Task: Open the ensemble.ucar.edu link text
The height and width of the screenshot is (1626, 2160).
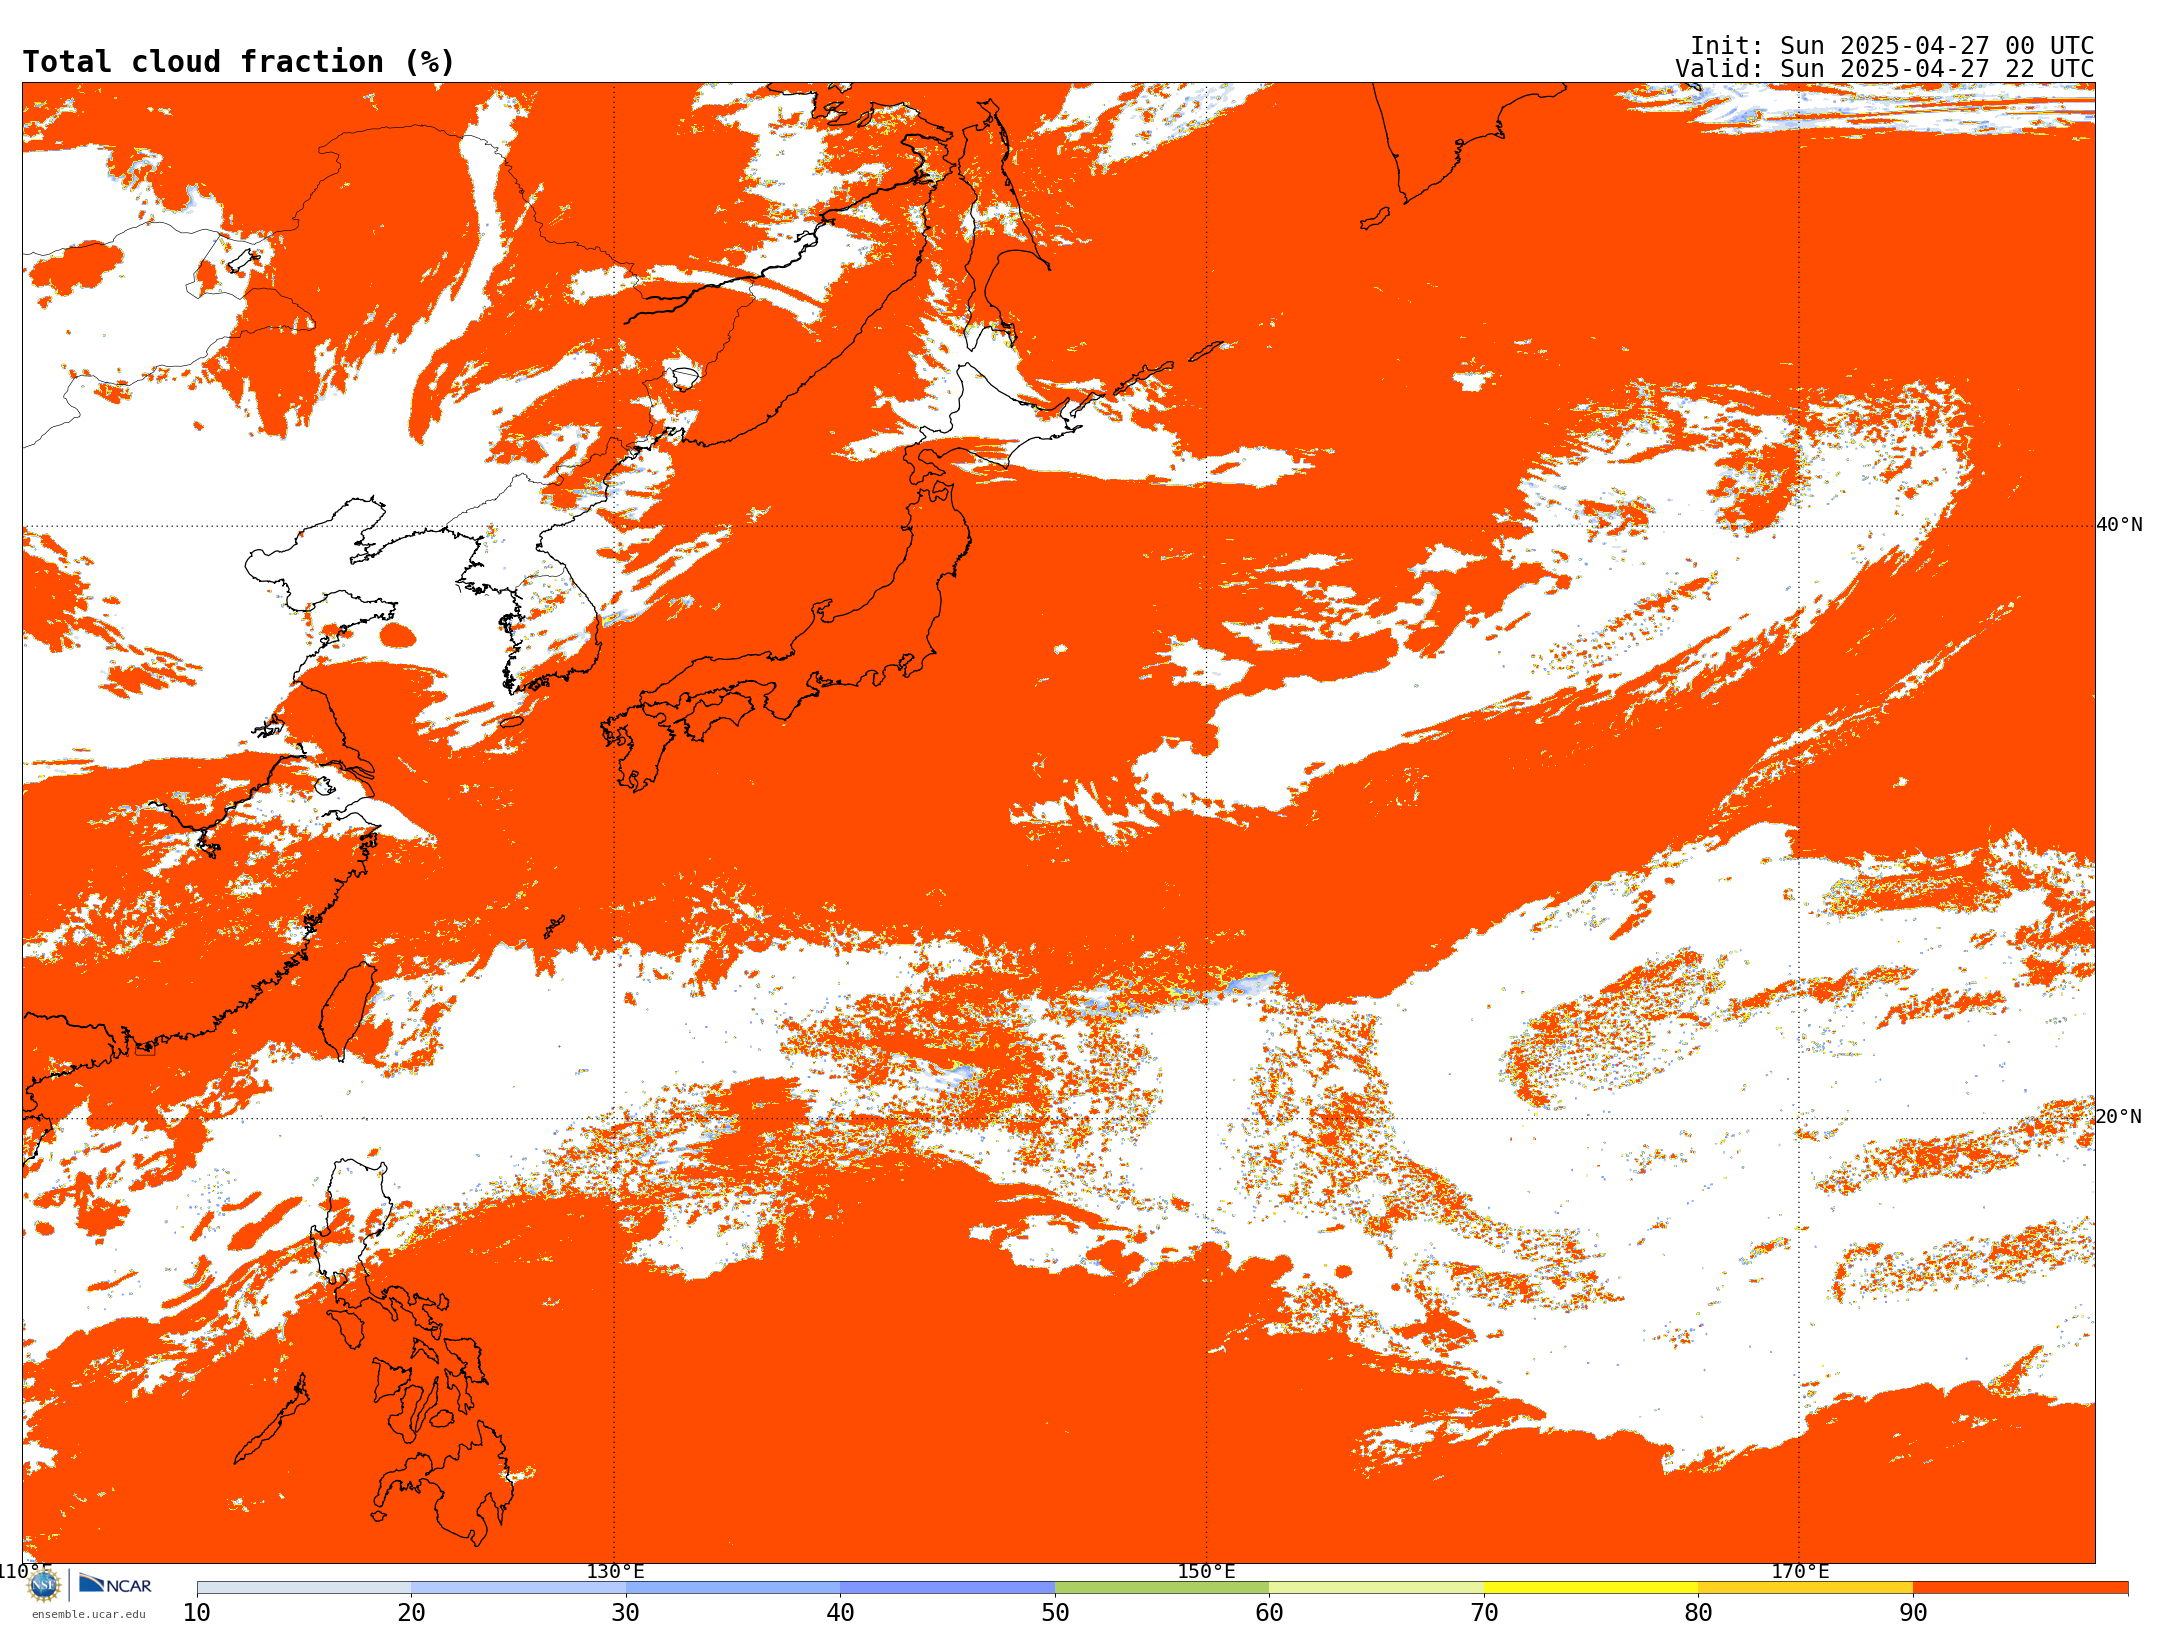Action: click(x=88, y=1614)
